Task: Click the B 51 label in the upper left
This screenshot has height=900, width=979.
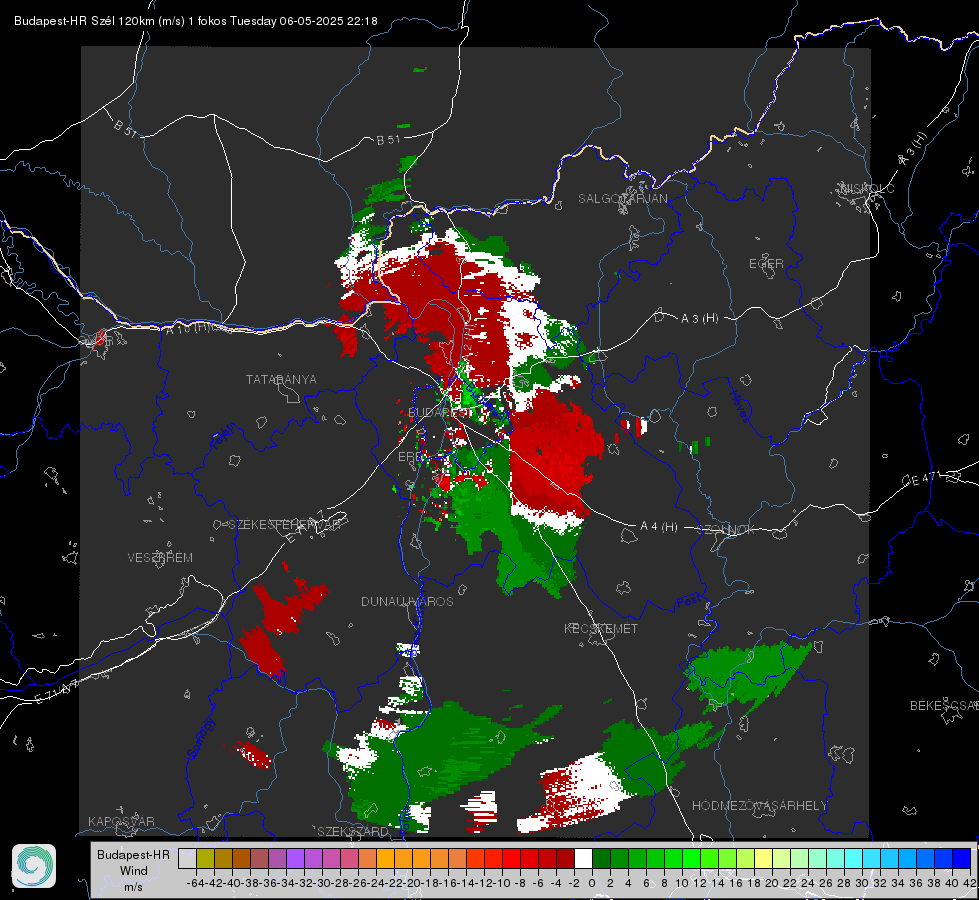Action: [x=125, y=128]
